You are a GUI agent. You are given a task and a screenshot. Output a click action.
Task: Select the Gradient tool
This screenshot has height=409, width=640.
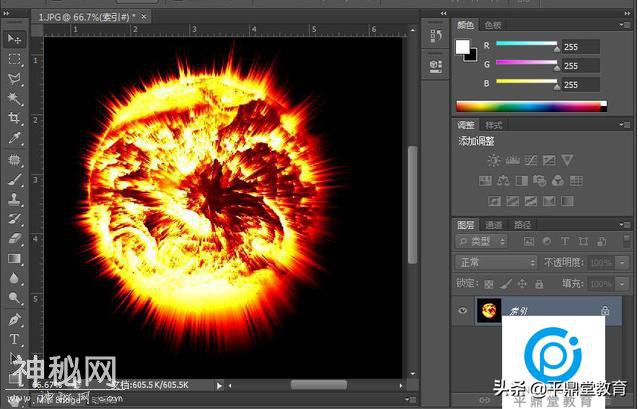pyautogui.click(x=14, y=259)
